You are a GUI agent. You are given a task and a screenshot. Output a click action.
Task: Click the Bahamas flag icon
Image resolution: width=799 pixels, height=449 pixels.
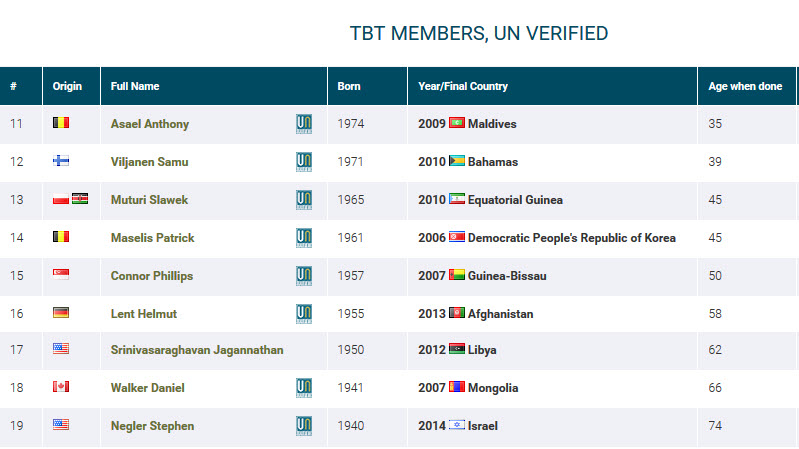pos(458,162)
